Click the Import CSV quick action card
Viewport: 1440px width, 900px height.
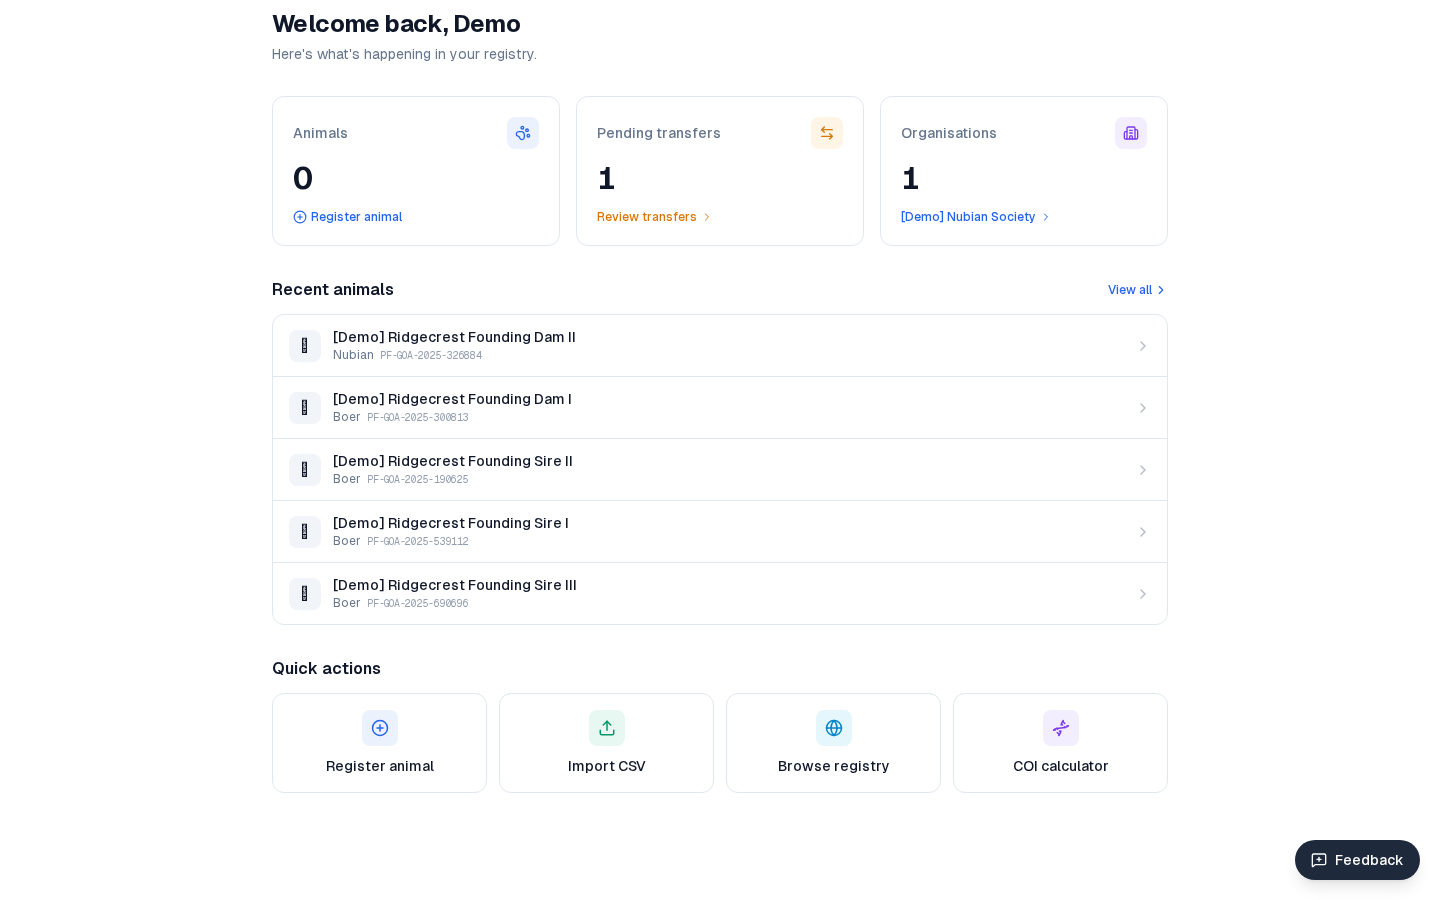[607, 743]
